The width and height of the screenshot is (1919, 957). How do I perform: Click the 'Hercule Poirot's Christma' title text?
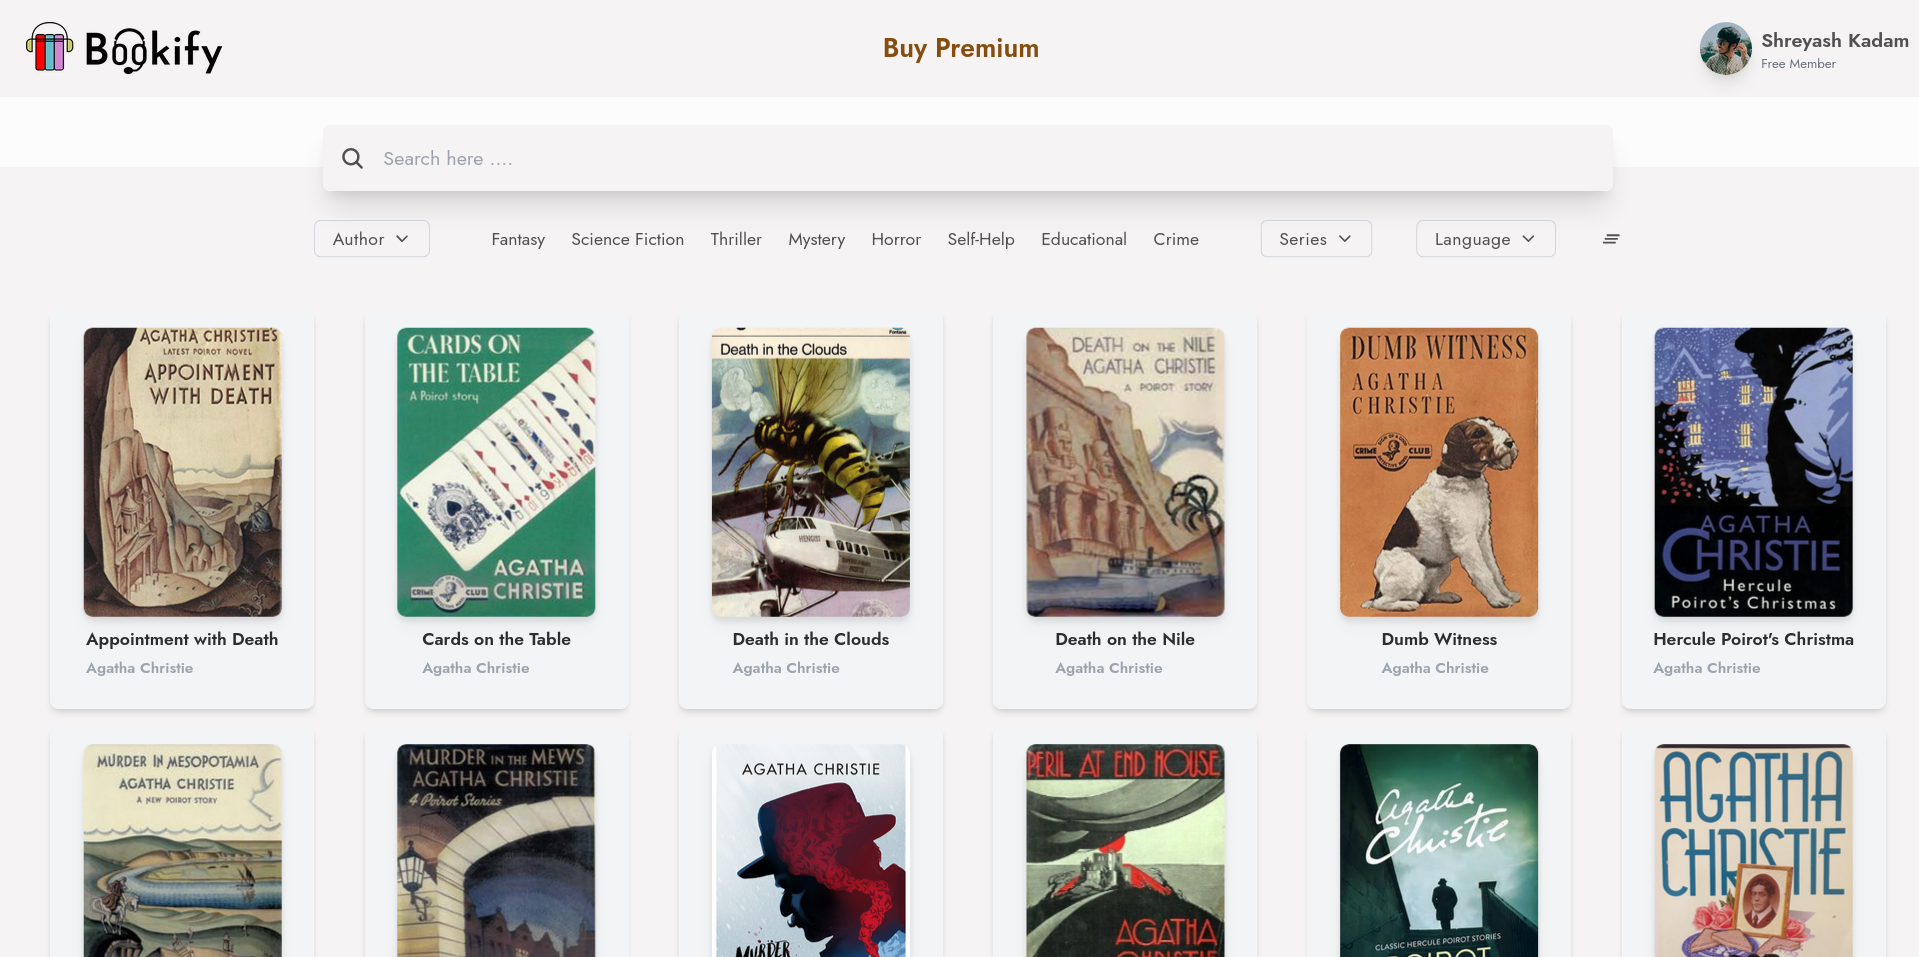tap(1753, 639)
